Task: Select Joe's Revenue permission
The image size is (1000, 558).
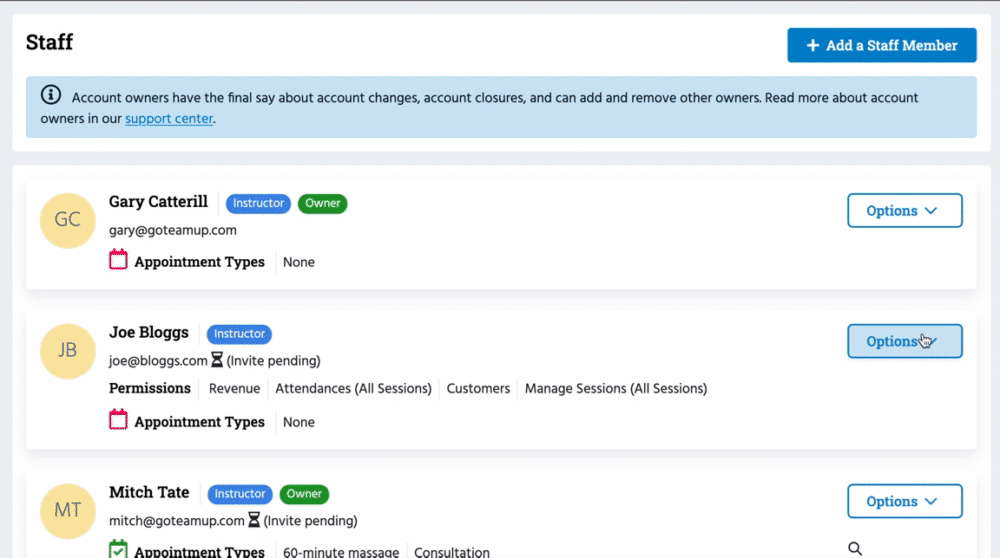Action: click(x=234, y=388)
